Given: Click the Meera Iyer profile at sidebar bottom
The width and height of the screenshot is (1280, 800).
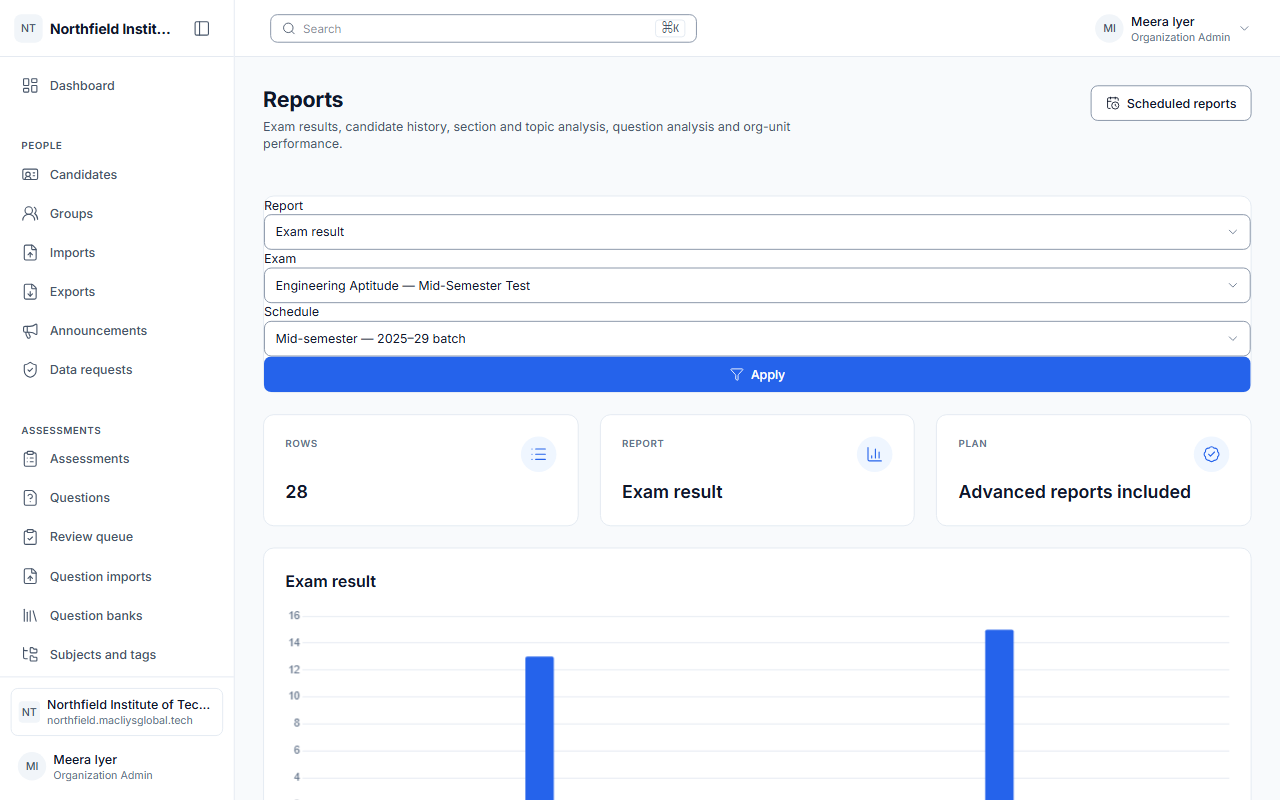Looking at the screenshot, I should coord(117,767).
